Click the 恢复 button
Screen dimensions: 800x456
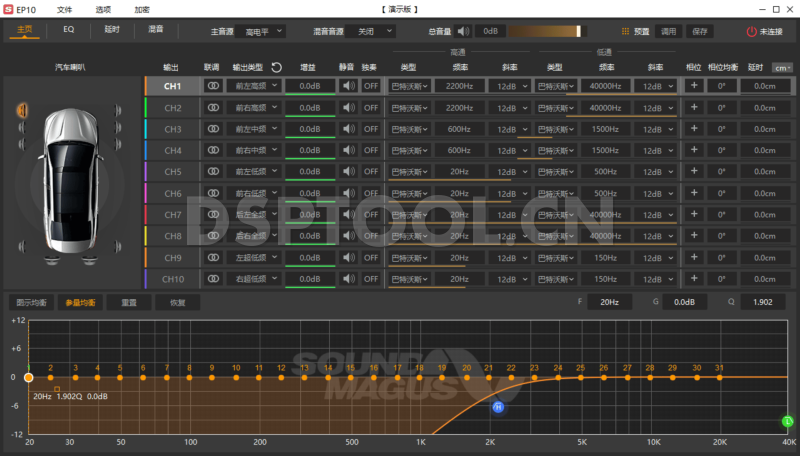tap(178, 302)
